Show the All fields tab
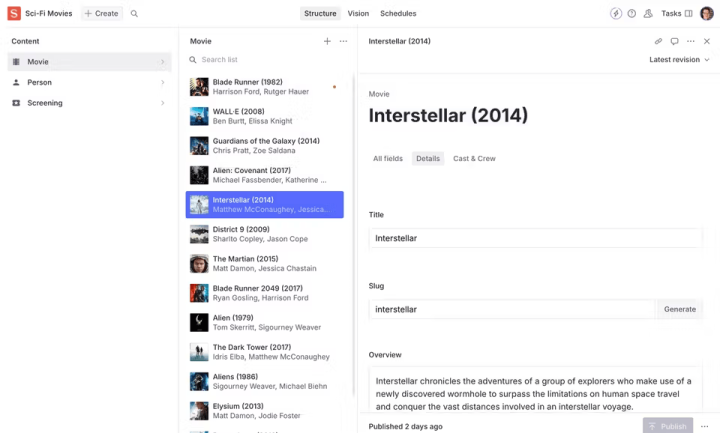Screen dimensions: 720x433 [388, 158]
